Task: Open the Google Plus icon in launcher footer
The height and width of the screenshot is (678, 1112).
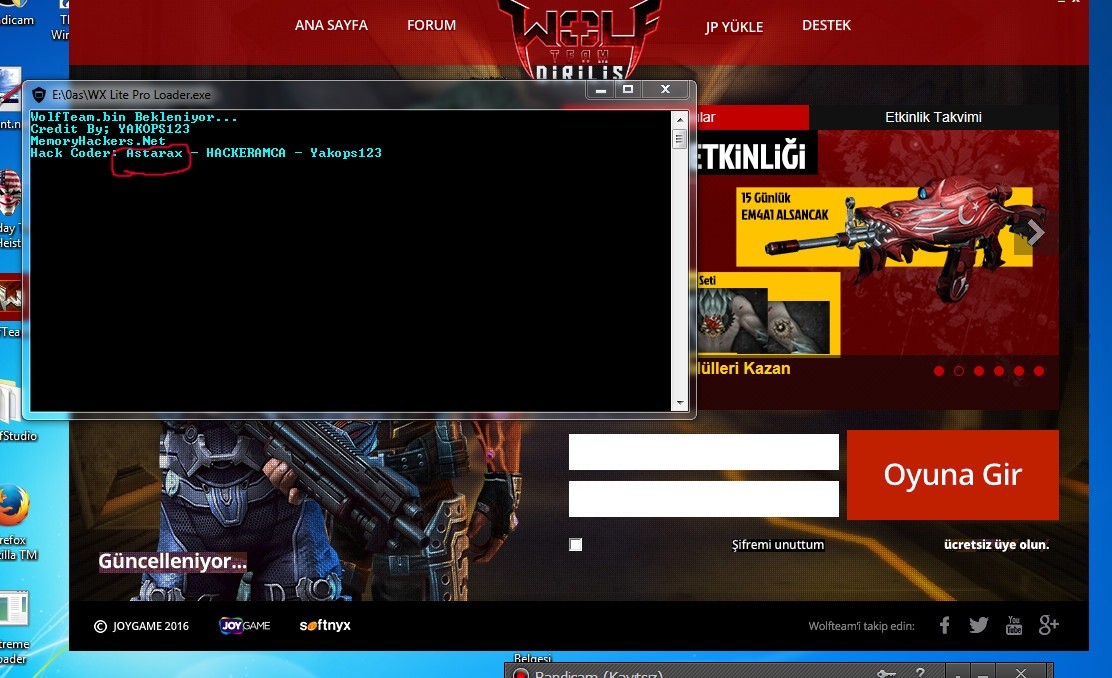Action: click(x=1048, y=625)
